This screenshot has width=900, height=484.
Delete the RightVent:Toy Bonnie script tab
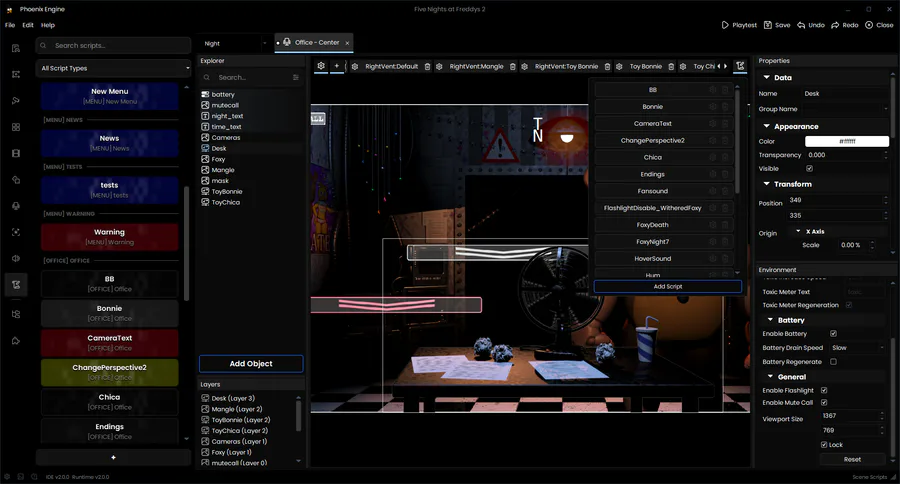pyautogui.click(x=607, y=67)
